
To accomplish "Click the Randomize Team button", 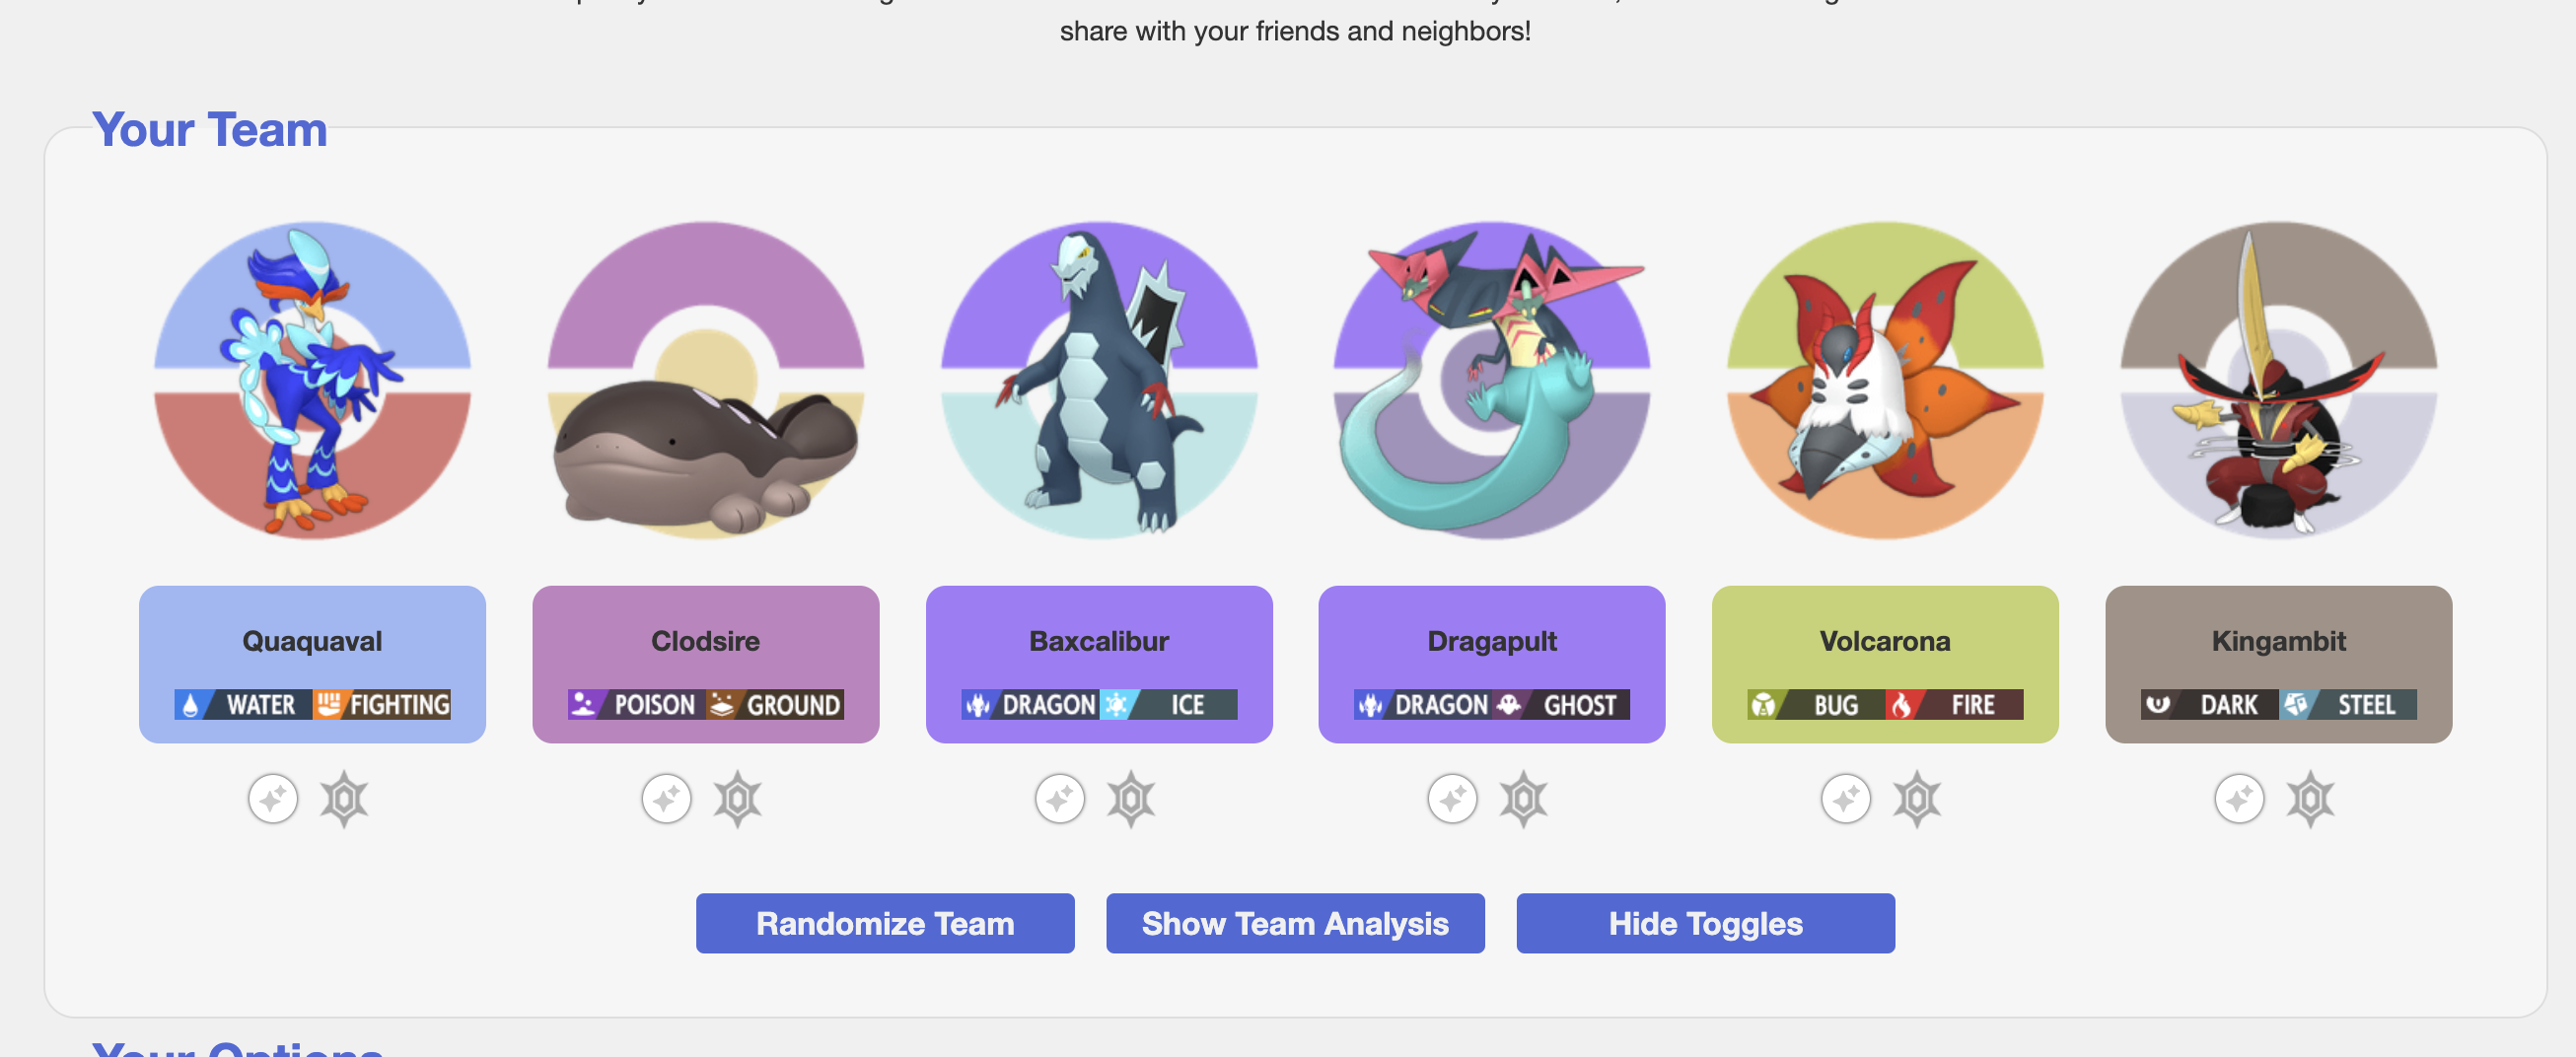I will coord(885,923).
